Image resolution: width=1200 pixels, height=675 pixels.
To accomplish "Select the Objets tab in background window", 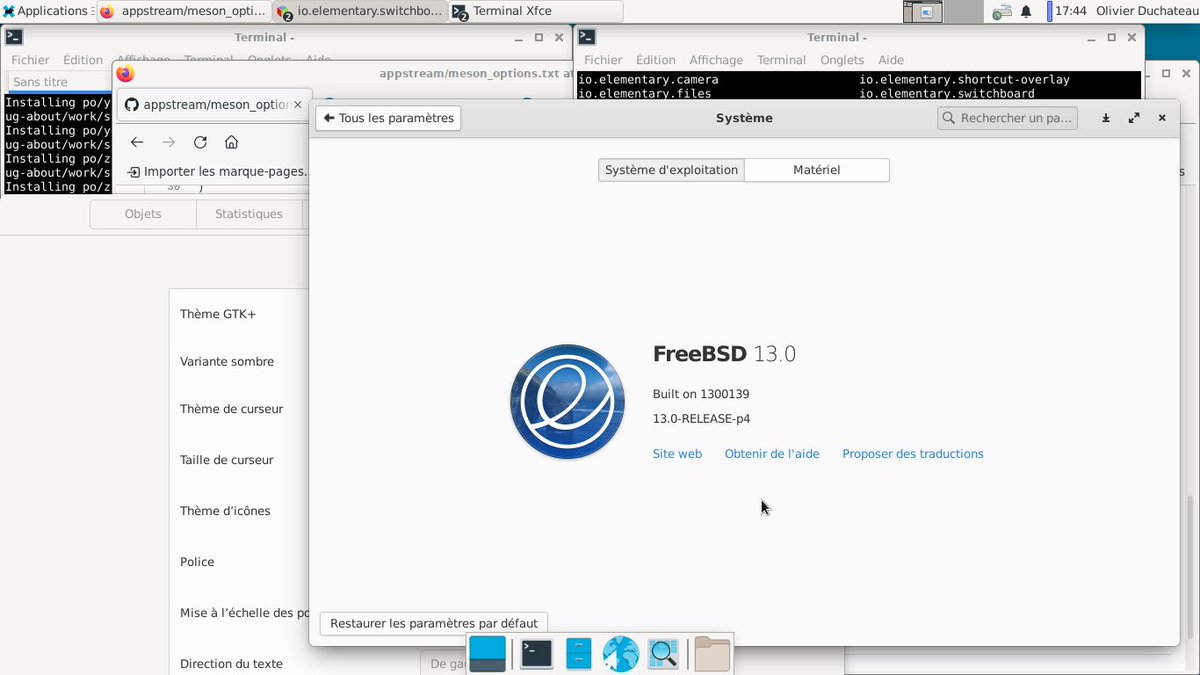I will pos(143,214).
